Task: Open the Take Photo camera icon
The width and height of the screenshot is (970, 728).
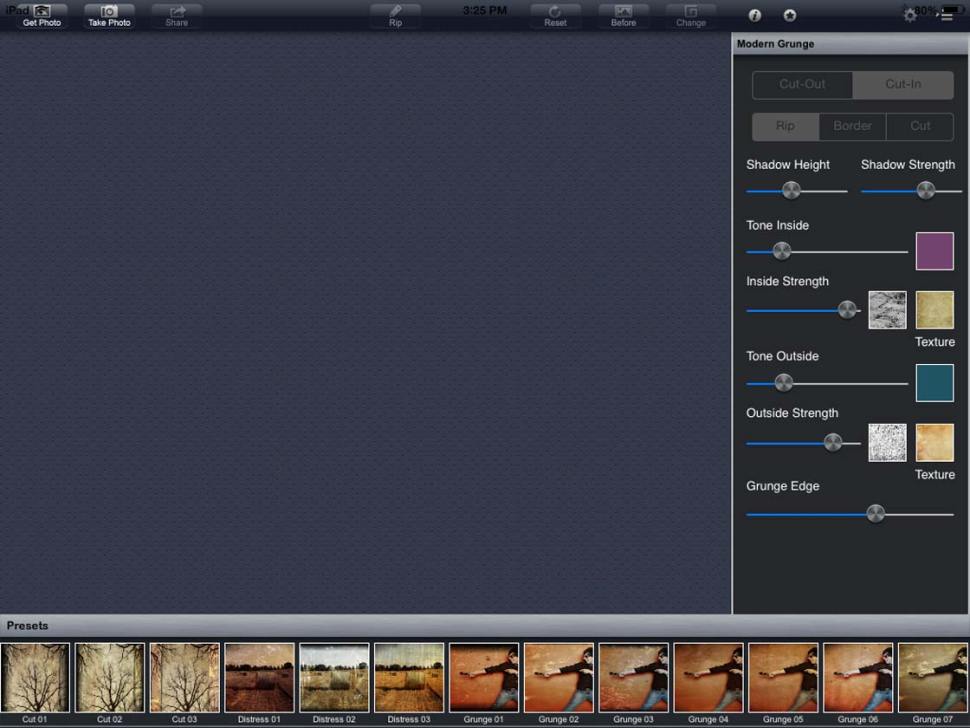Action: click(x=109, y=15)
